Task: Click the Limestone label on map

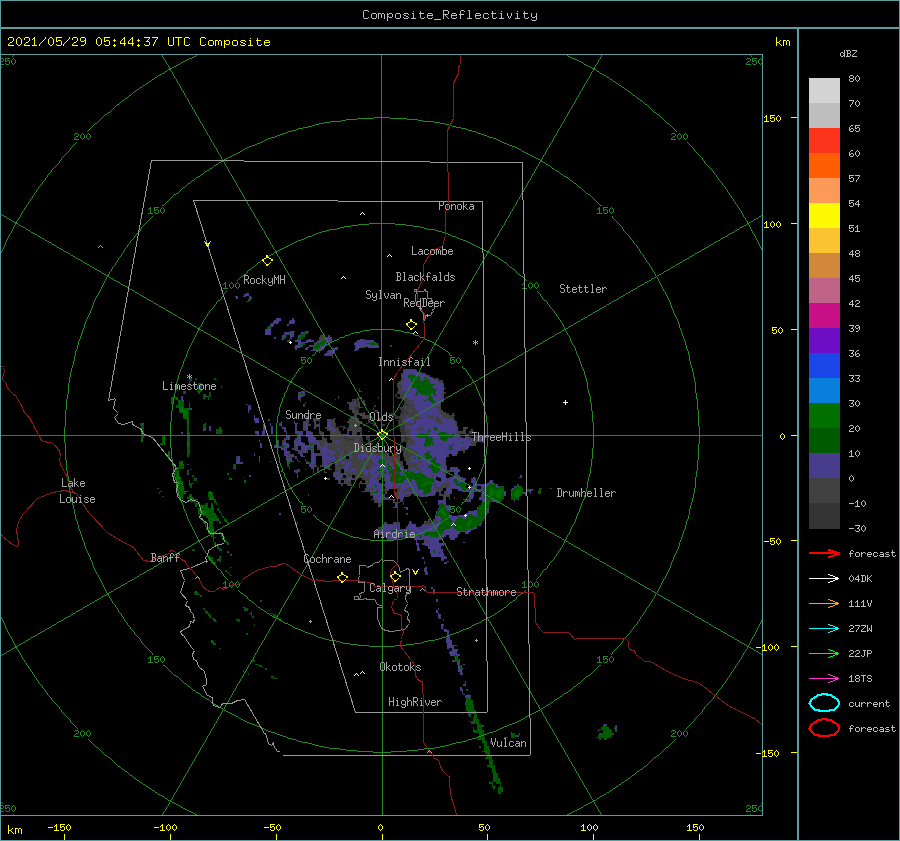Action: [189, 386]
